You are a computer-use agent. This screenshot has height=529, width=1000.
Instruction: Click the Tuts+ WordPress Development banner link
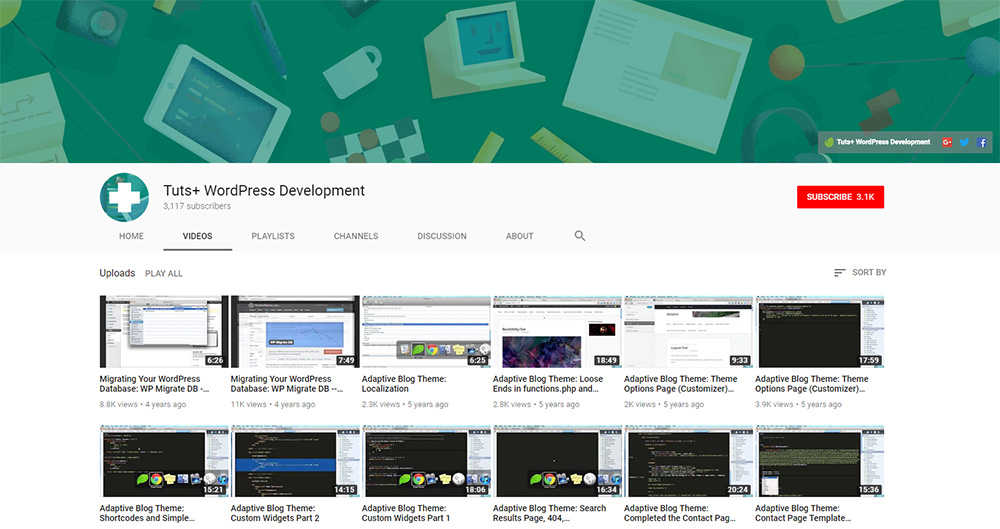[x=878, y=142]
